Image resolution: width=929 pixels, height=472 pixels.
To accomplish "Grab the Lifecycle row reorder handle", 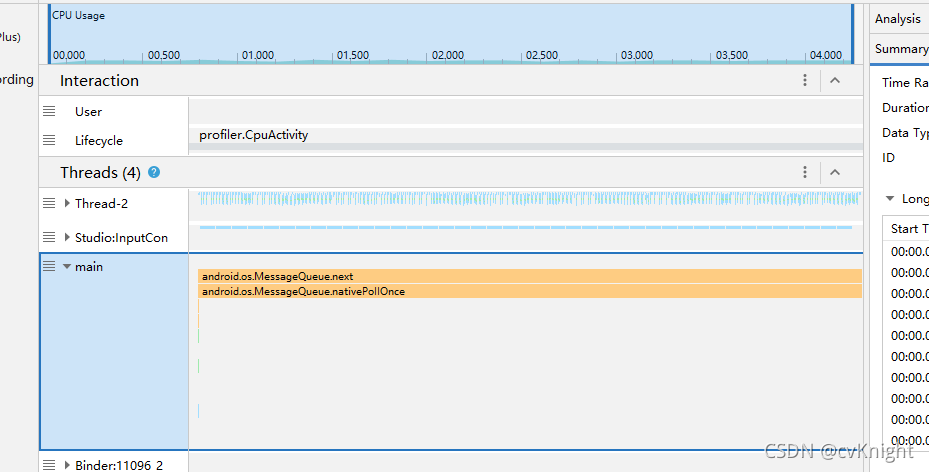I will (x=49, y=140).
